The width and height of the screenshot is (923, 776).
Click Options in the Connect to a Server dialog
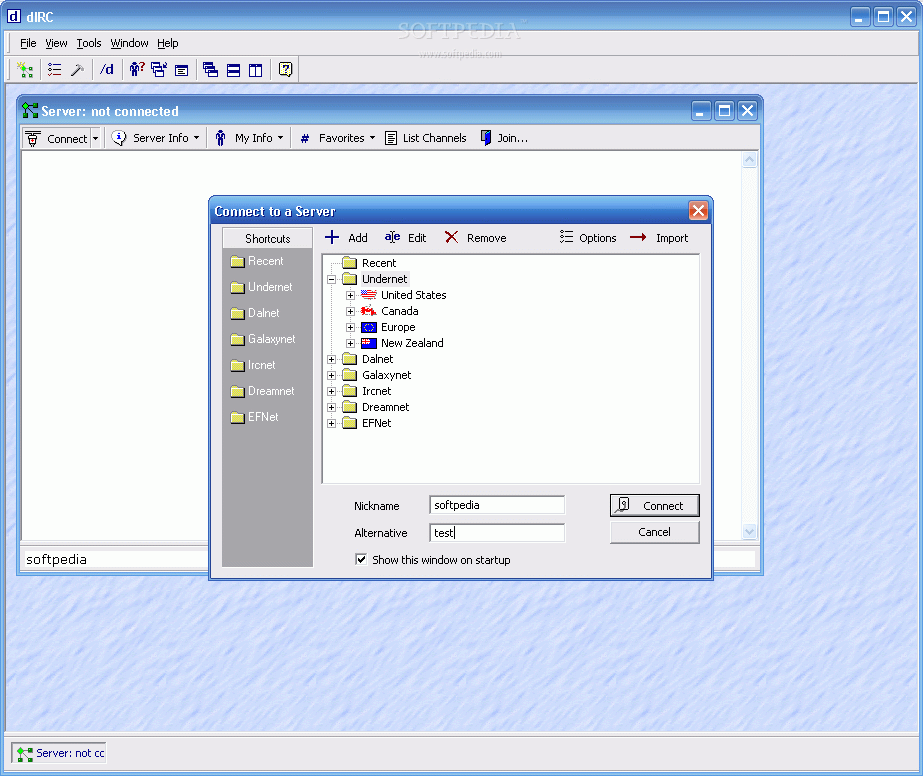587,238
